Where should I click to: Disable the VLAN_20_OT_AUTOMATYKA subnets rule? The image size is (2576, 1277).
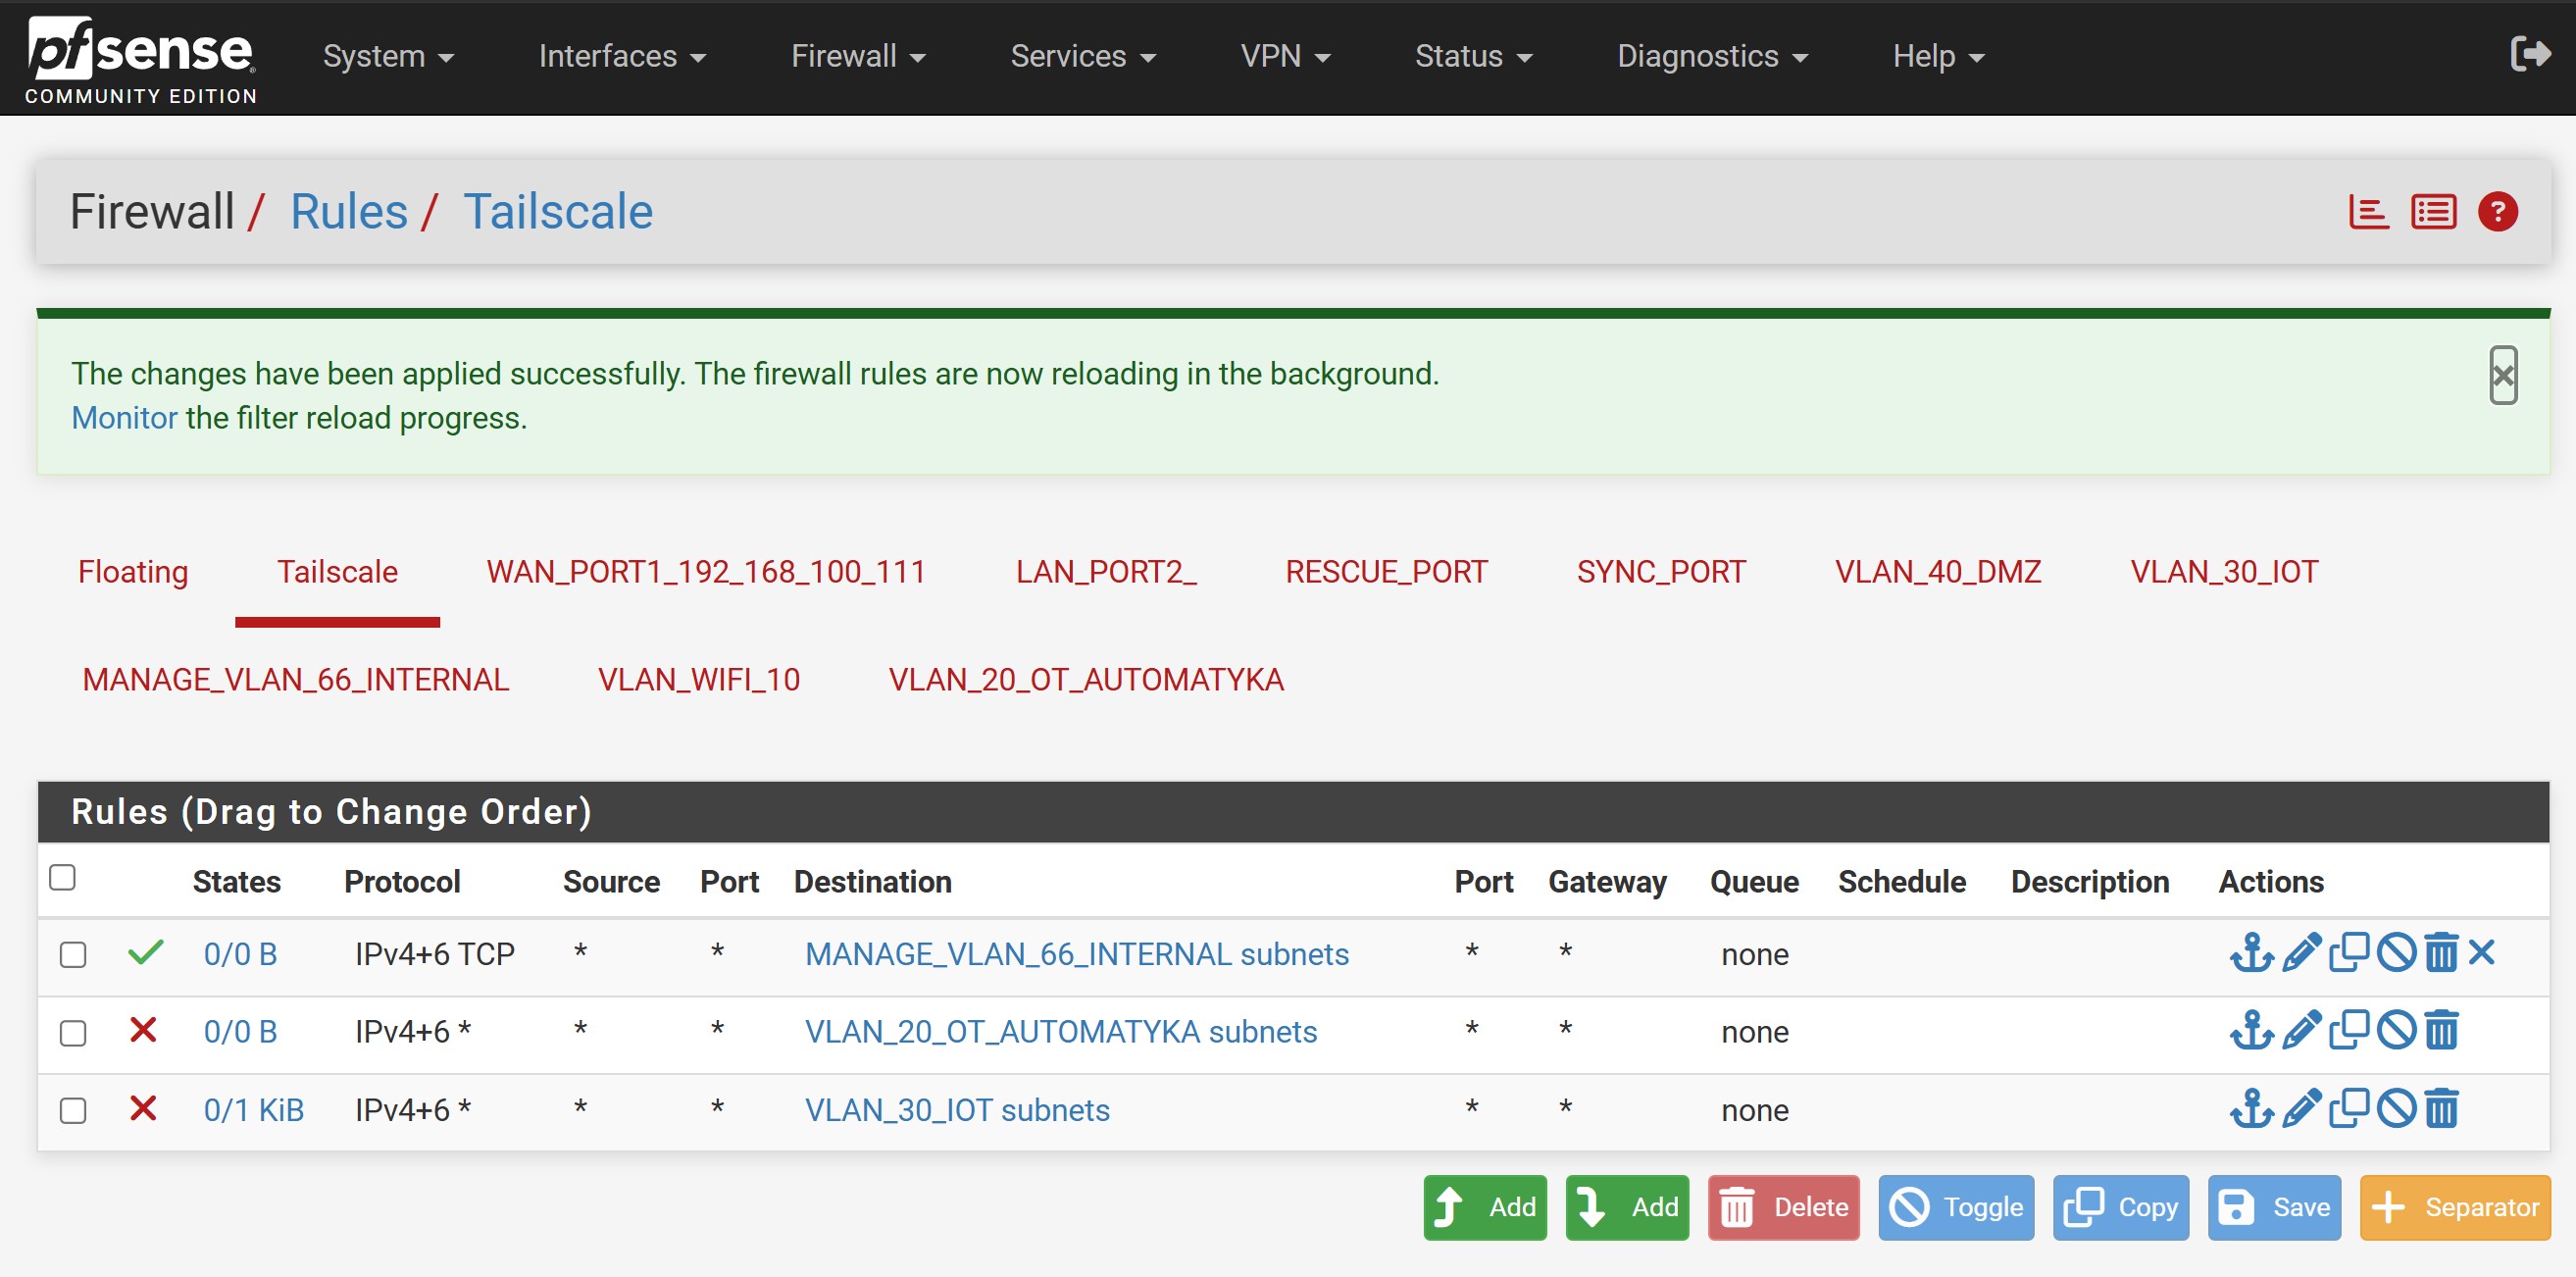[x=2396, y=1030]
